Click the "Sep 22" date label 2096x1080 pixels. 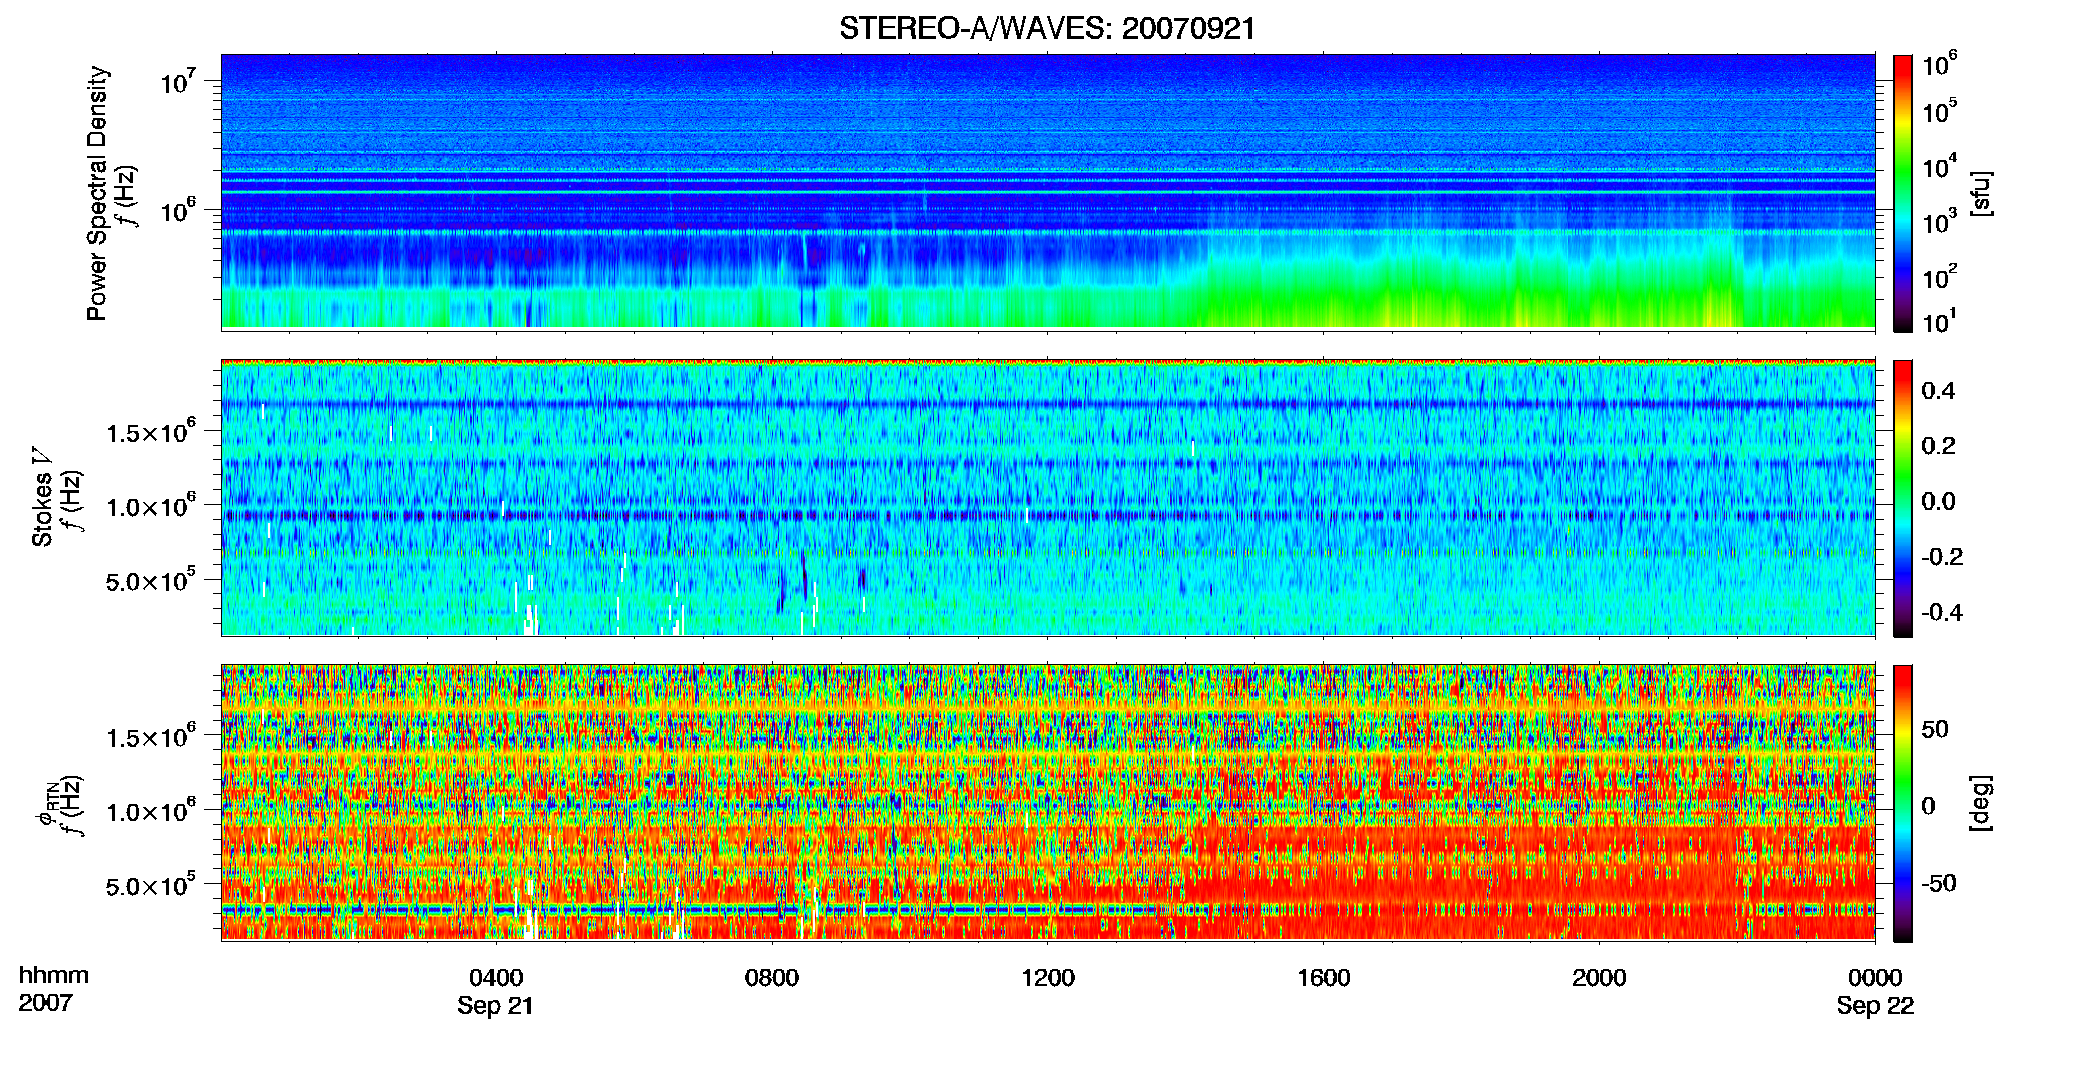tap(1875, 1006)
